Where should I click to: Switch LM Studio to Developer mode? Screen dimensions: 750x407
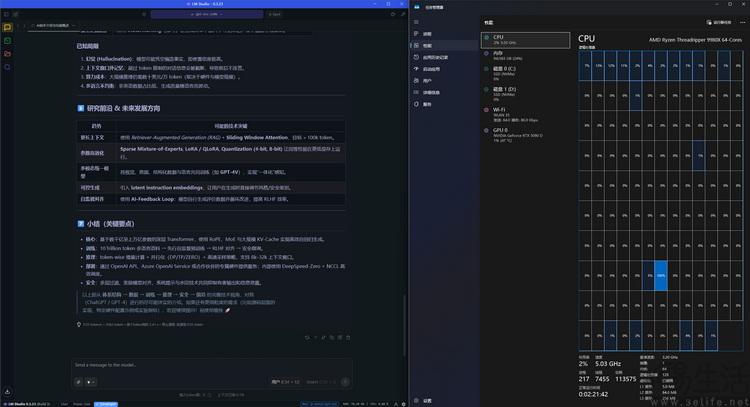(106, 404)
